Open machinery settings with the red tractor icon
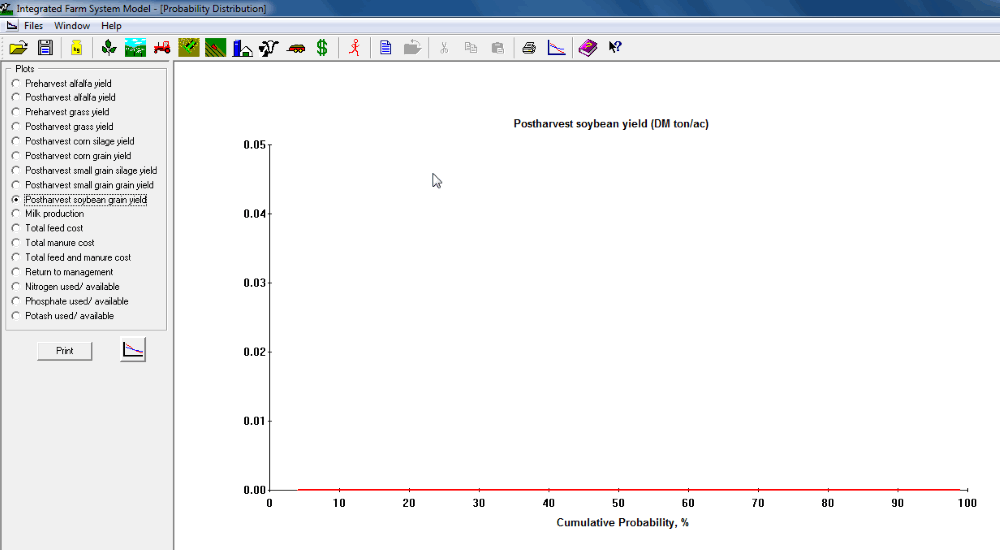 pyautogui.click(x=162, y=48)
